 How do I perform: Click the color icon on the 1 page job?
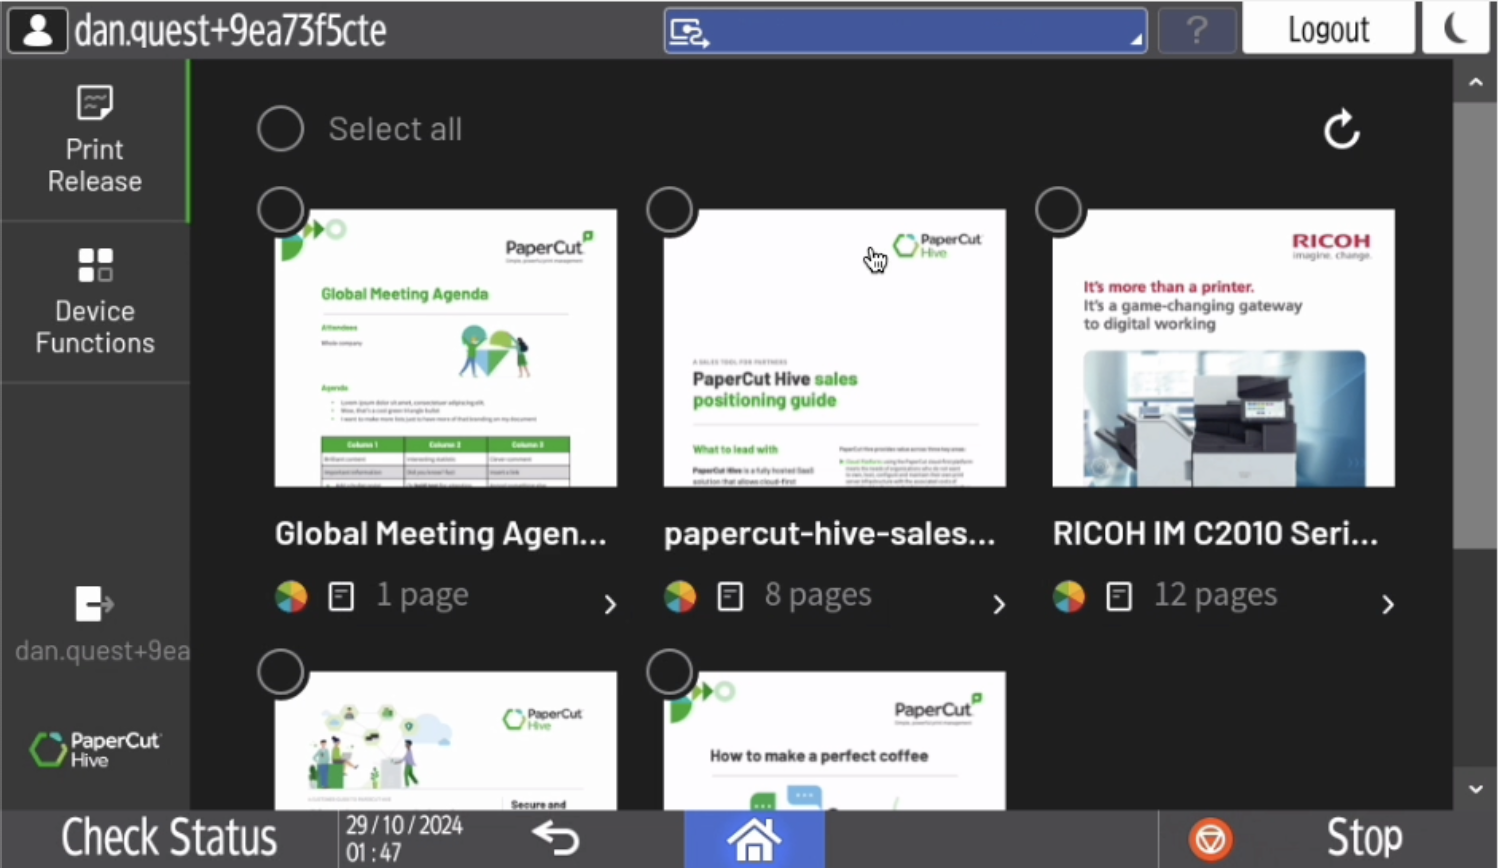point(291,597)
